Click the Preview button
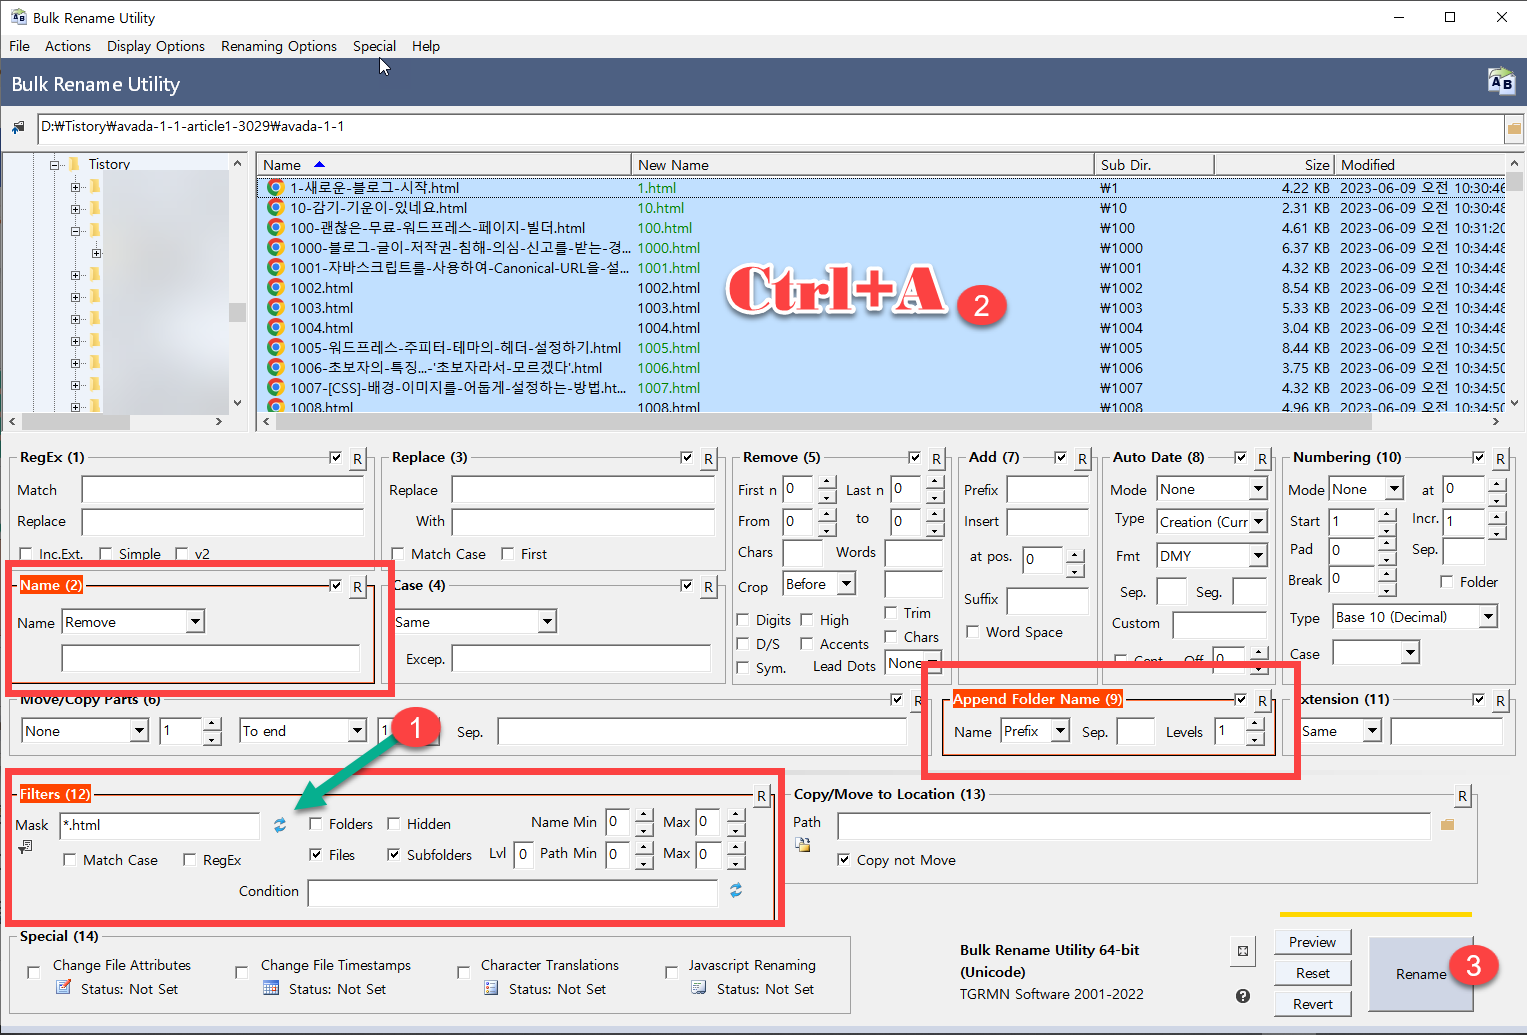Screen dimensions: 1527x1035 [1312, 942]
